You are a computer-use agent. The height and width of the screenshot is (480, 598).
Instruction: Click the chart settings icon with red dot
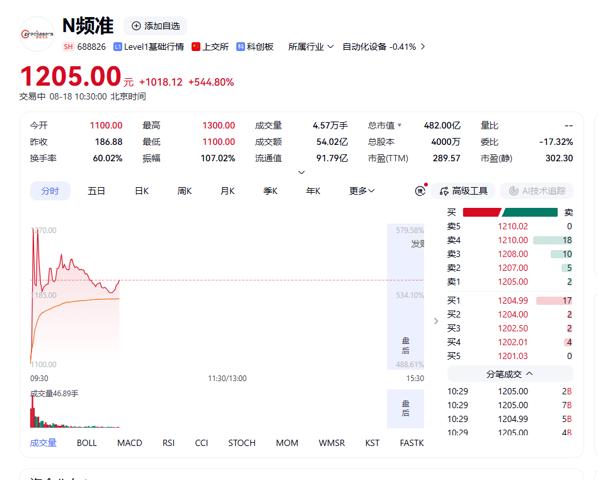tap(420, 190)
